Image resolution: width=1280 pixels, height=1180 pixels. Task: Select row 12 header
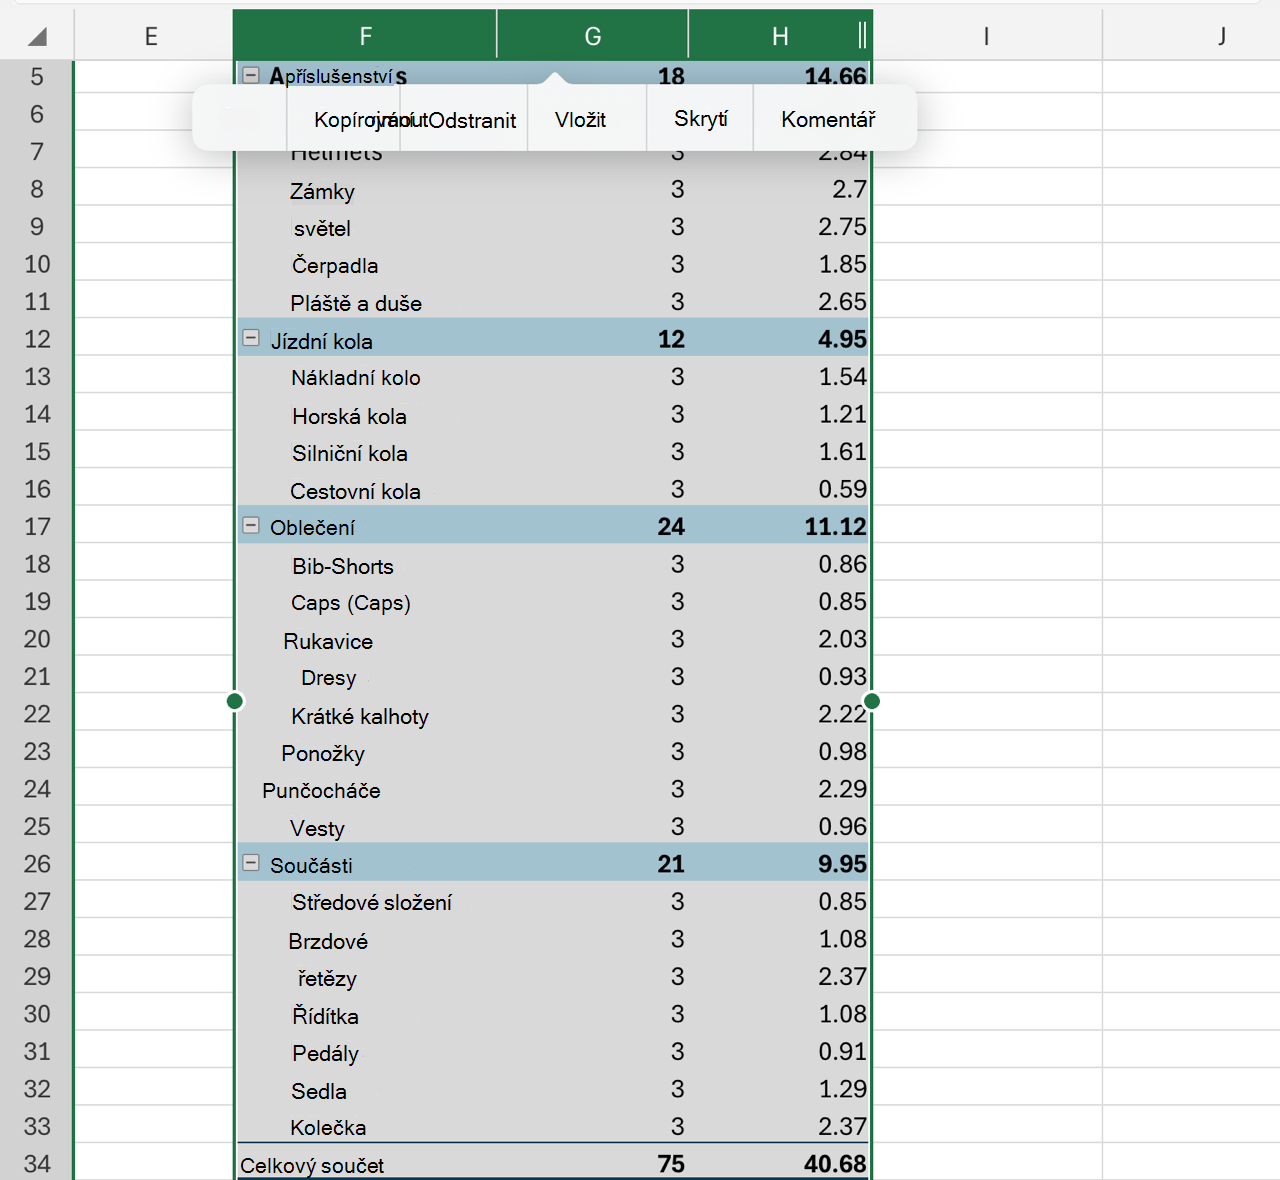(x=37, y=339)
